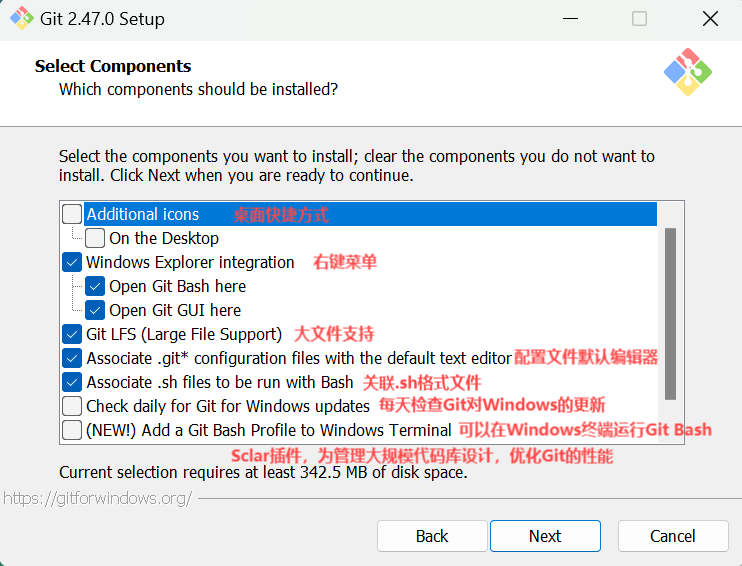Go to the Next setup page
Viewport: 742px width, 566px height.
545,536
